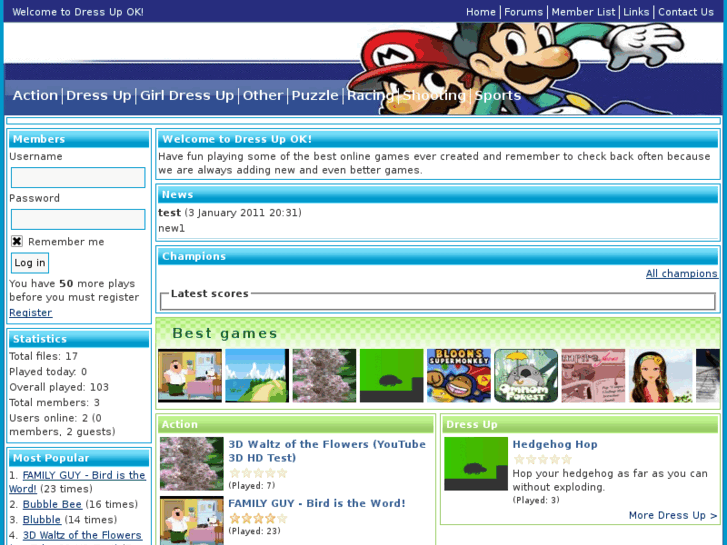Click the Username input field
This screenshot has width=727, height=545.
click(x=78, y=178)
